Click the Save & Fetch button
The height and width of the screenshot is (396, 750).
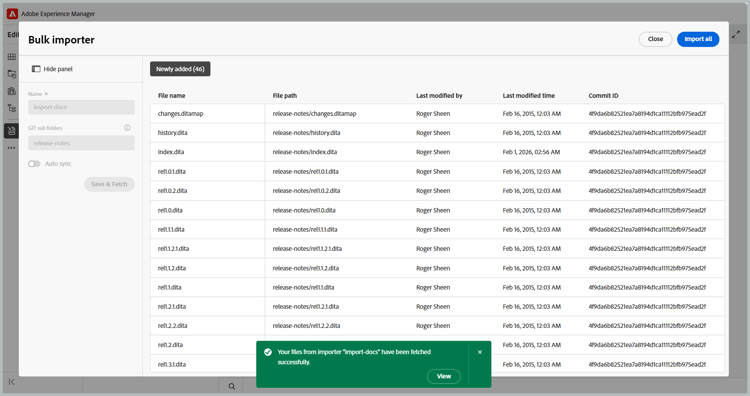click(110, 184)
